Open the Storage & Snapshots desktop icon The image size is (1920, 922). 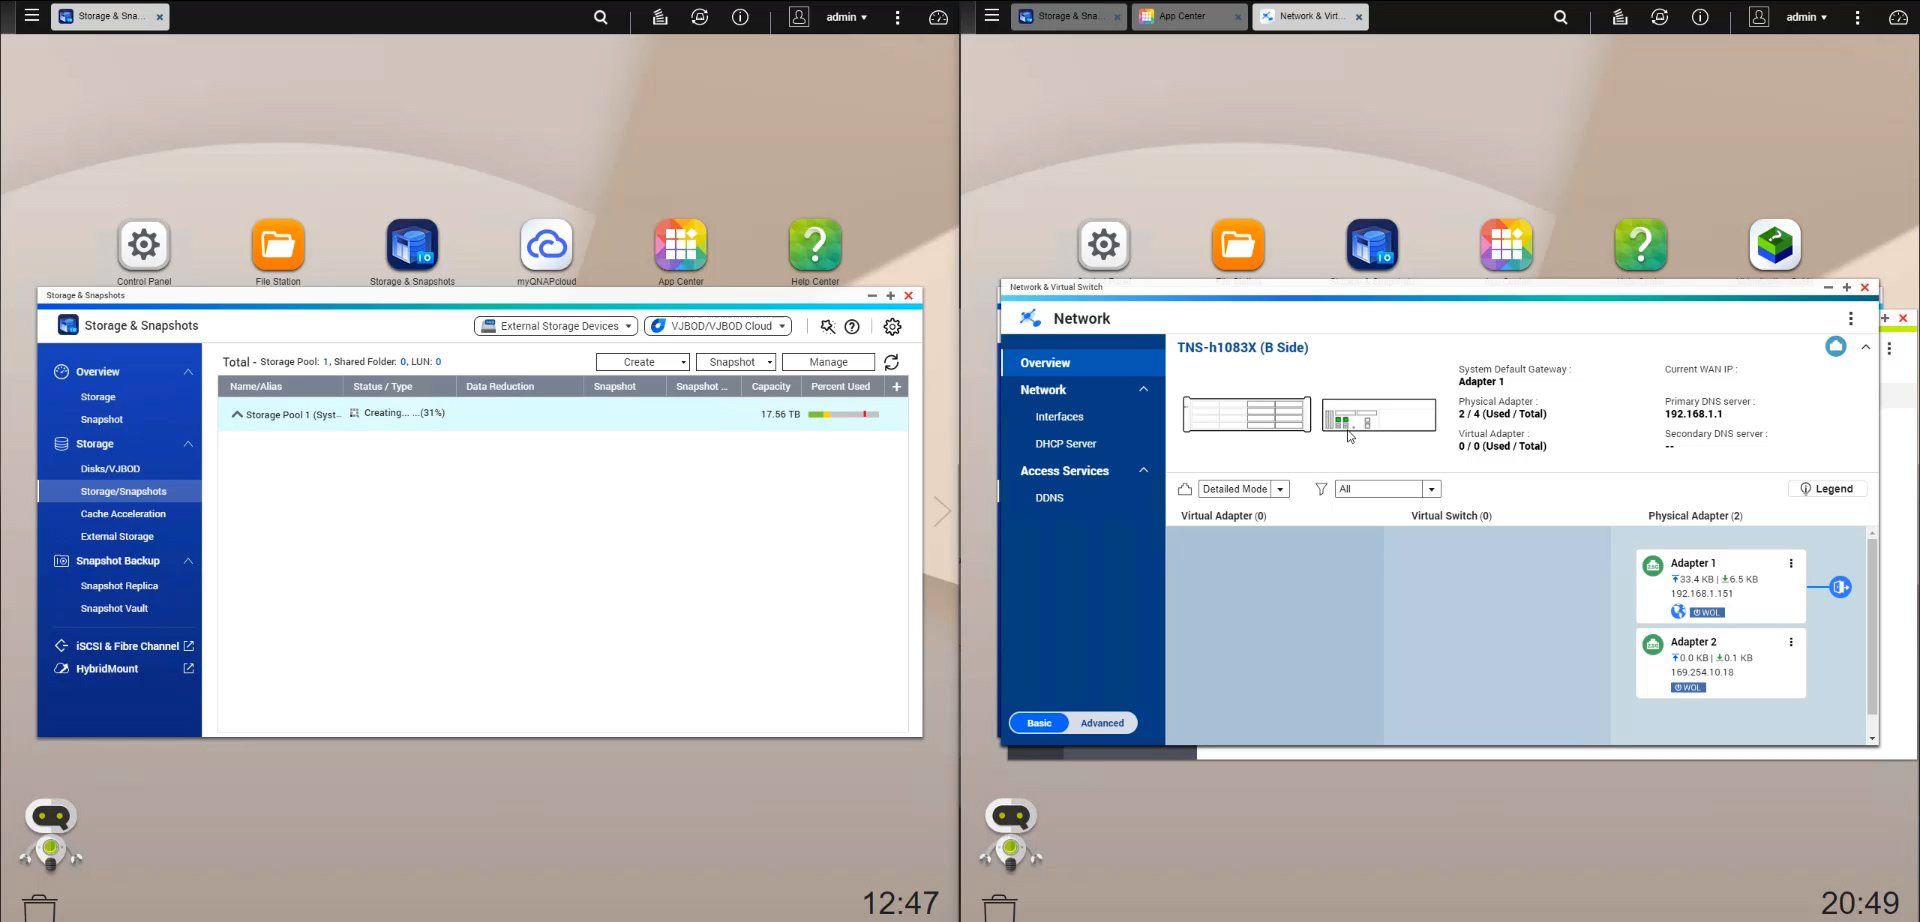coord(412,245)
